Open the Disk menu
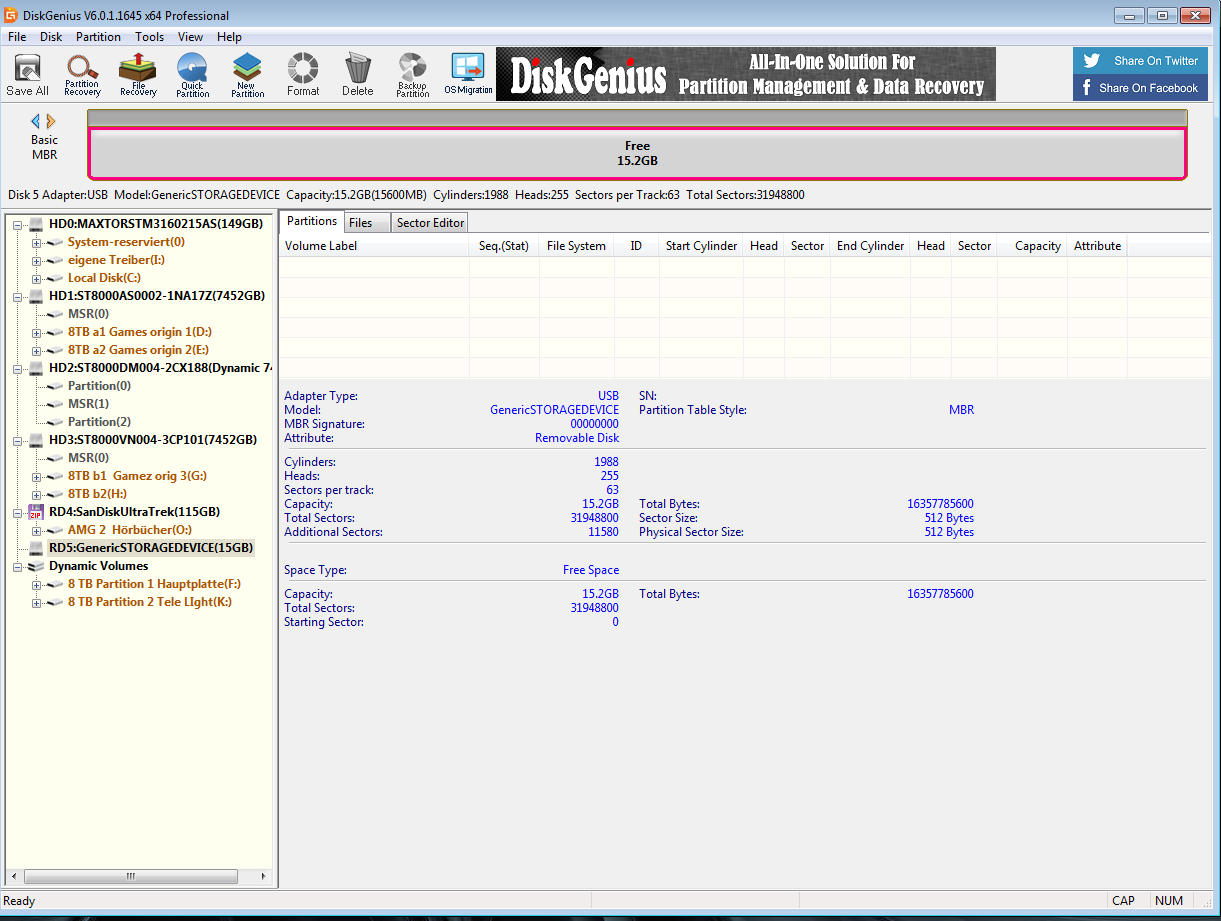This screenshot has height=921, width=1221. (51, 37)
